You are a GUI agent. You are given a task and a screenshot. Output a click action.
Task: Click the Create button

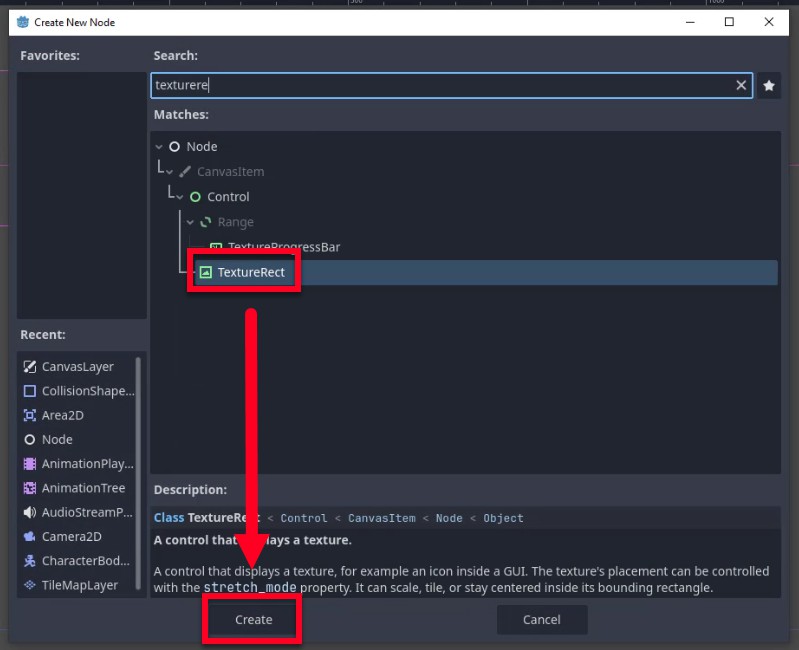coord(253,619)
